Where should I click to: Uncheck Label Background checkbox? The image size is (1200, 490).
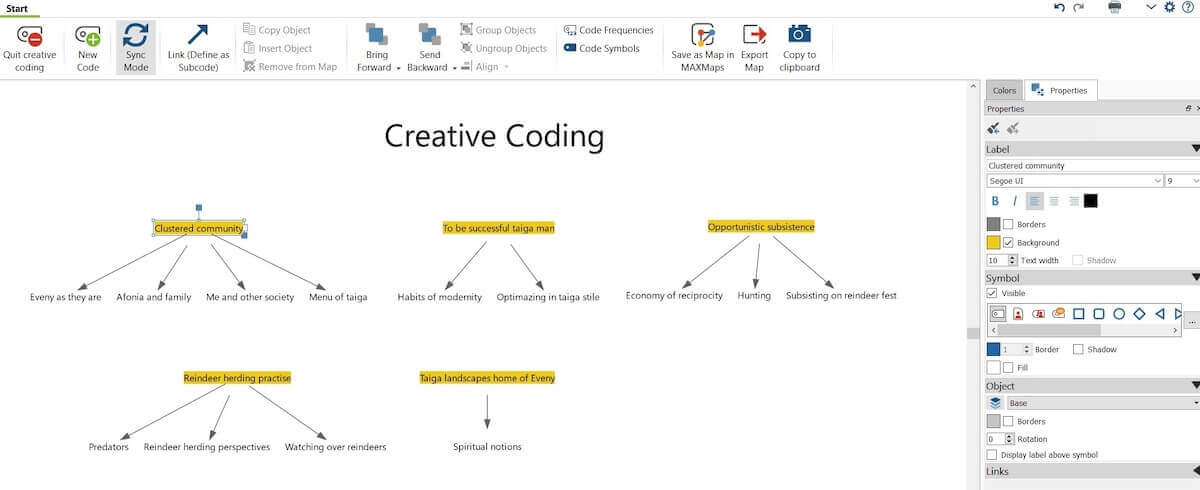pyautogui.click(x=1008, y=242)
